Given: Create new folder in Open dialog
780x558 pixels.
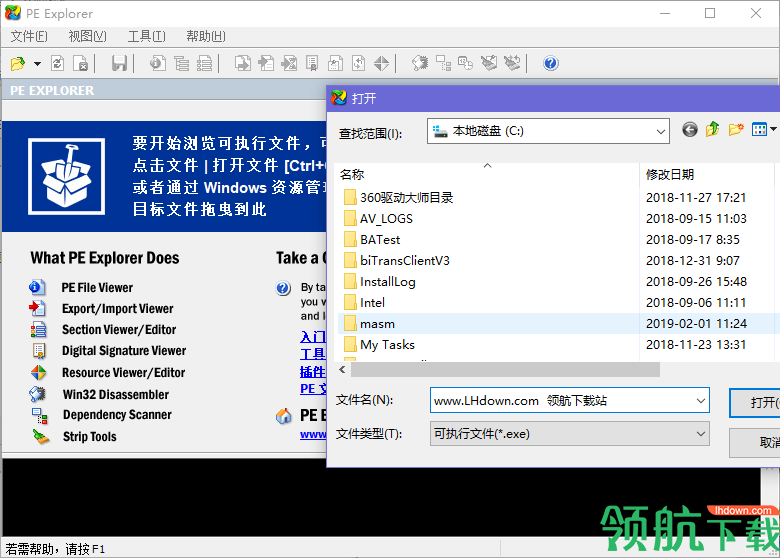Looking at the screenshot, I should 736,130.
